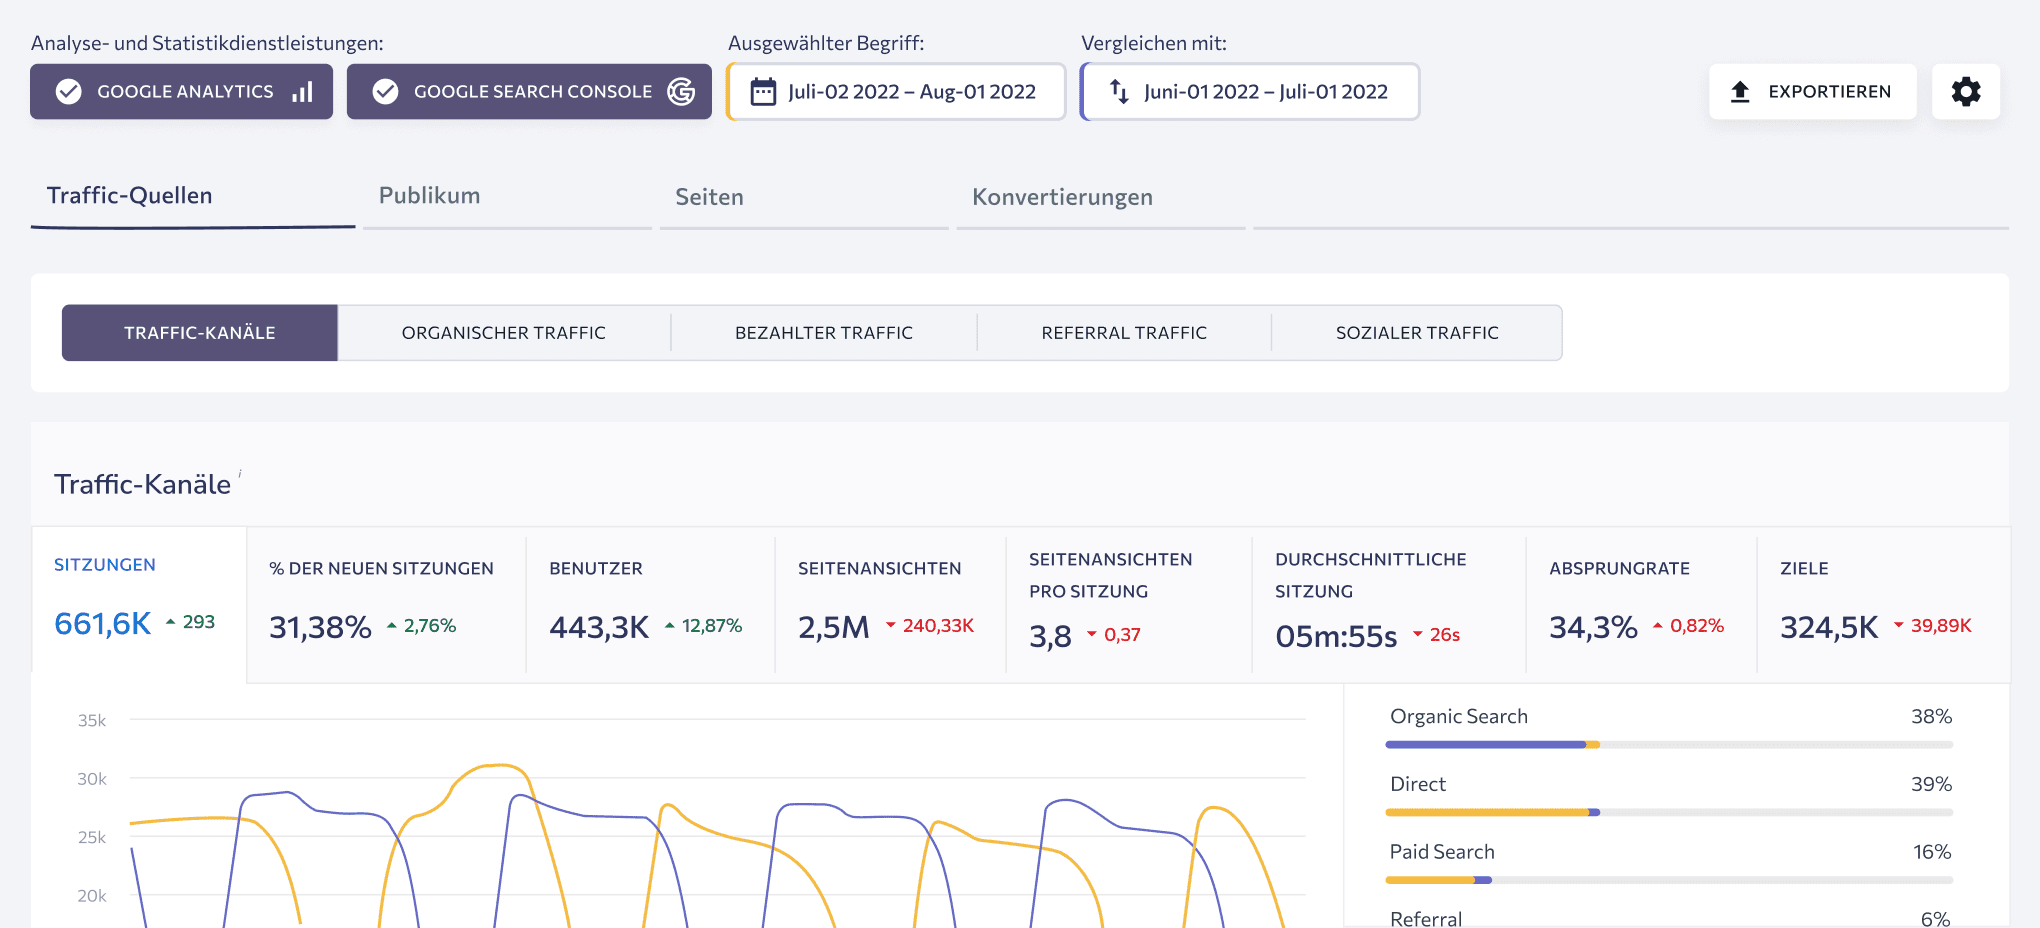
Task: Click the Direct channel label
Action: click(1418, 785)
